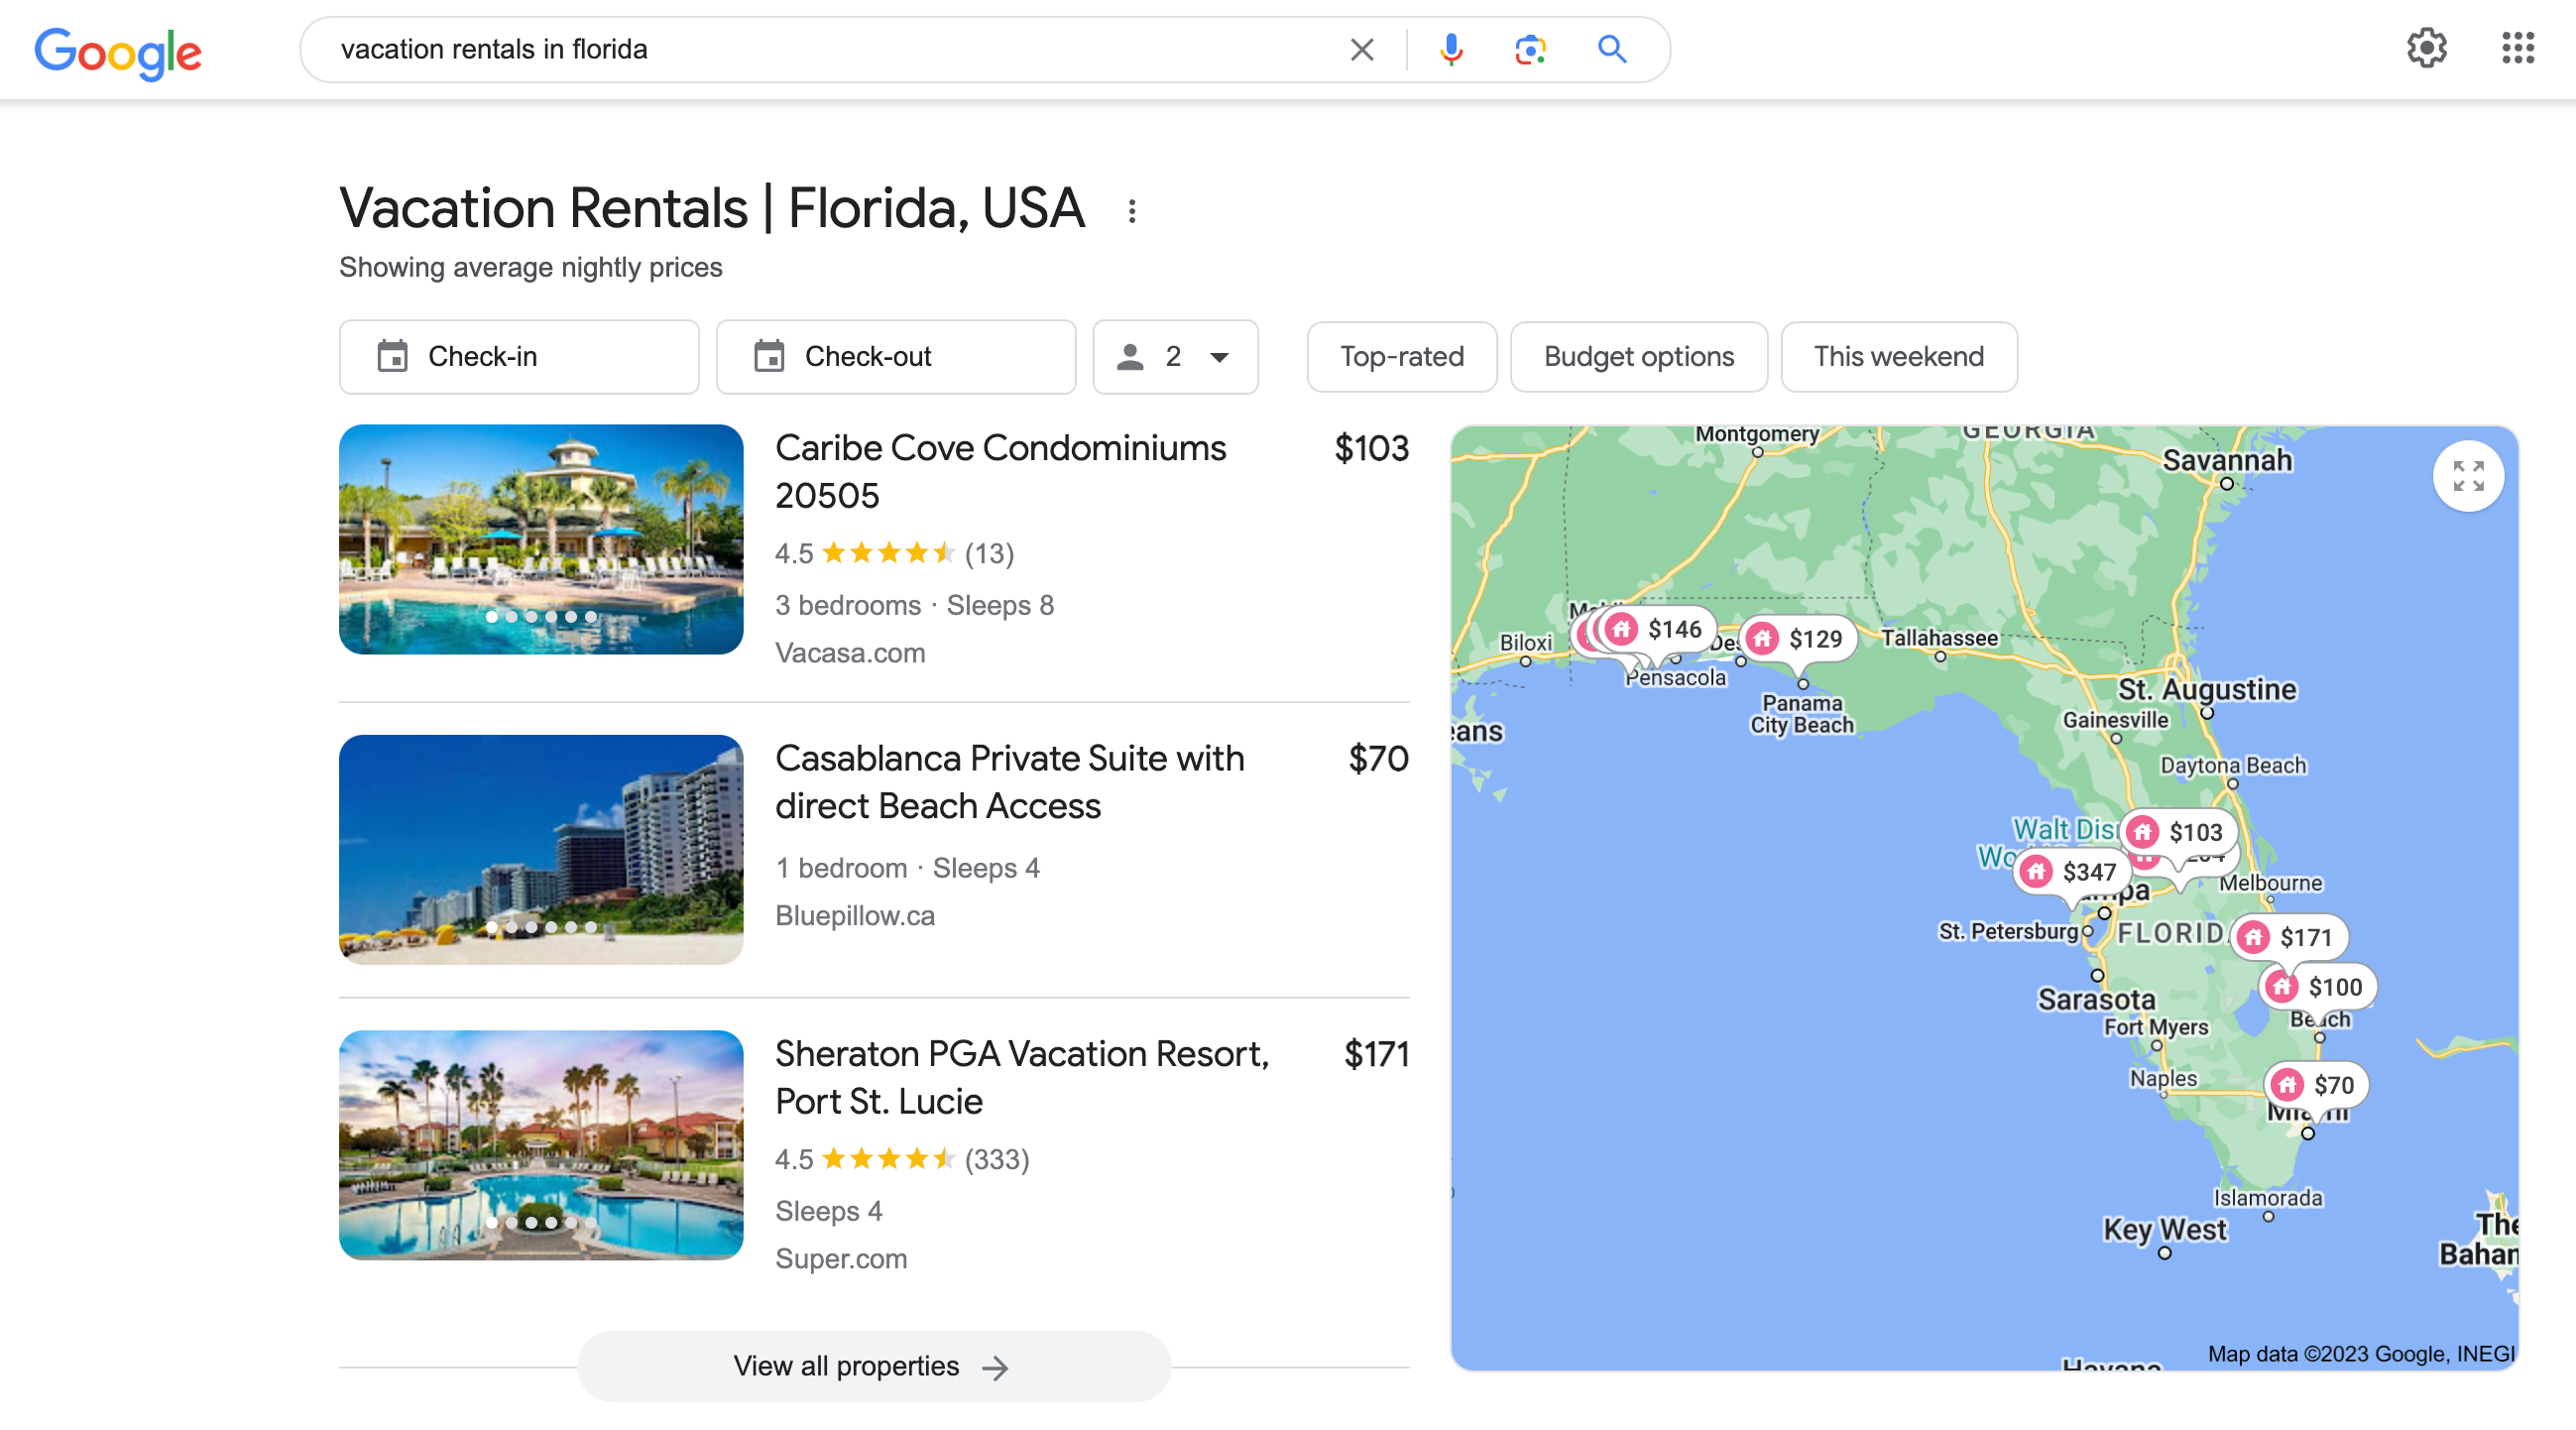Start a voice search with the microphone icon
2576x1430 pixels.
click(1451, 48)
